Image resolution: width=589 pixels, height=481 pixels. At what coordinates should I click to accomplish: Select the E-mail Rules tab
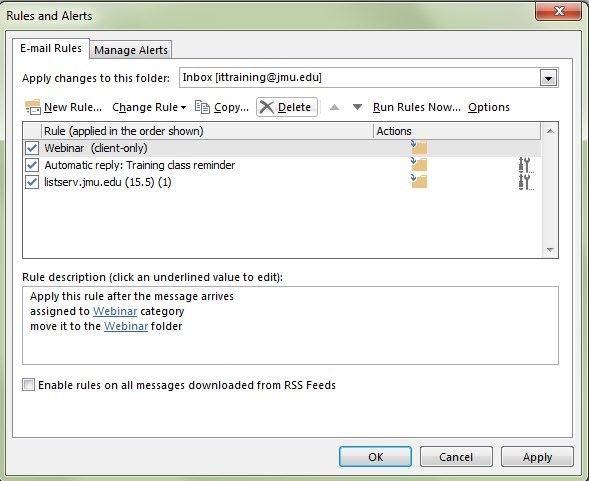[x=51, y=48]
